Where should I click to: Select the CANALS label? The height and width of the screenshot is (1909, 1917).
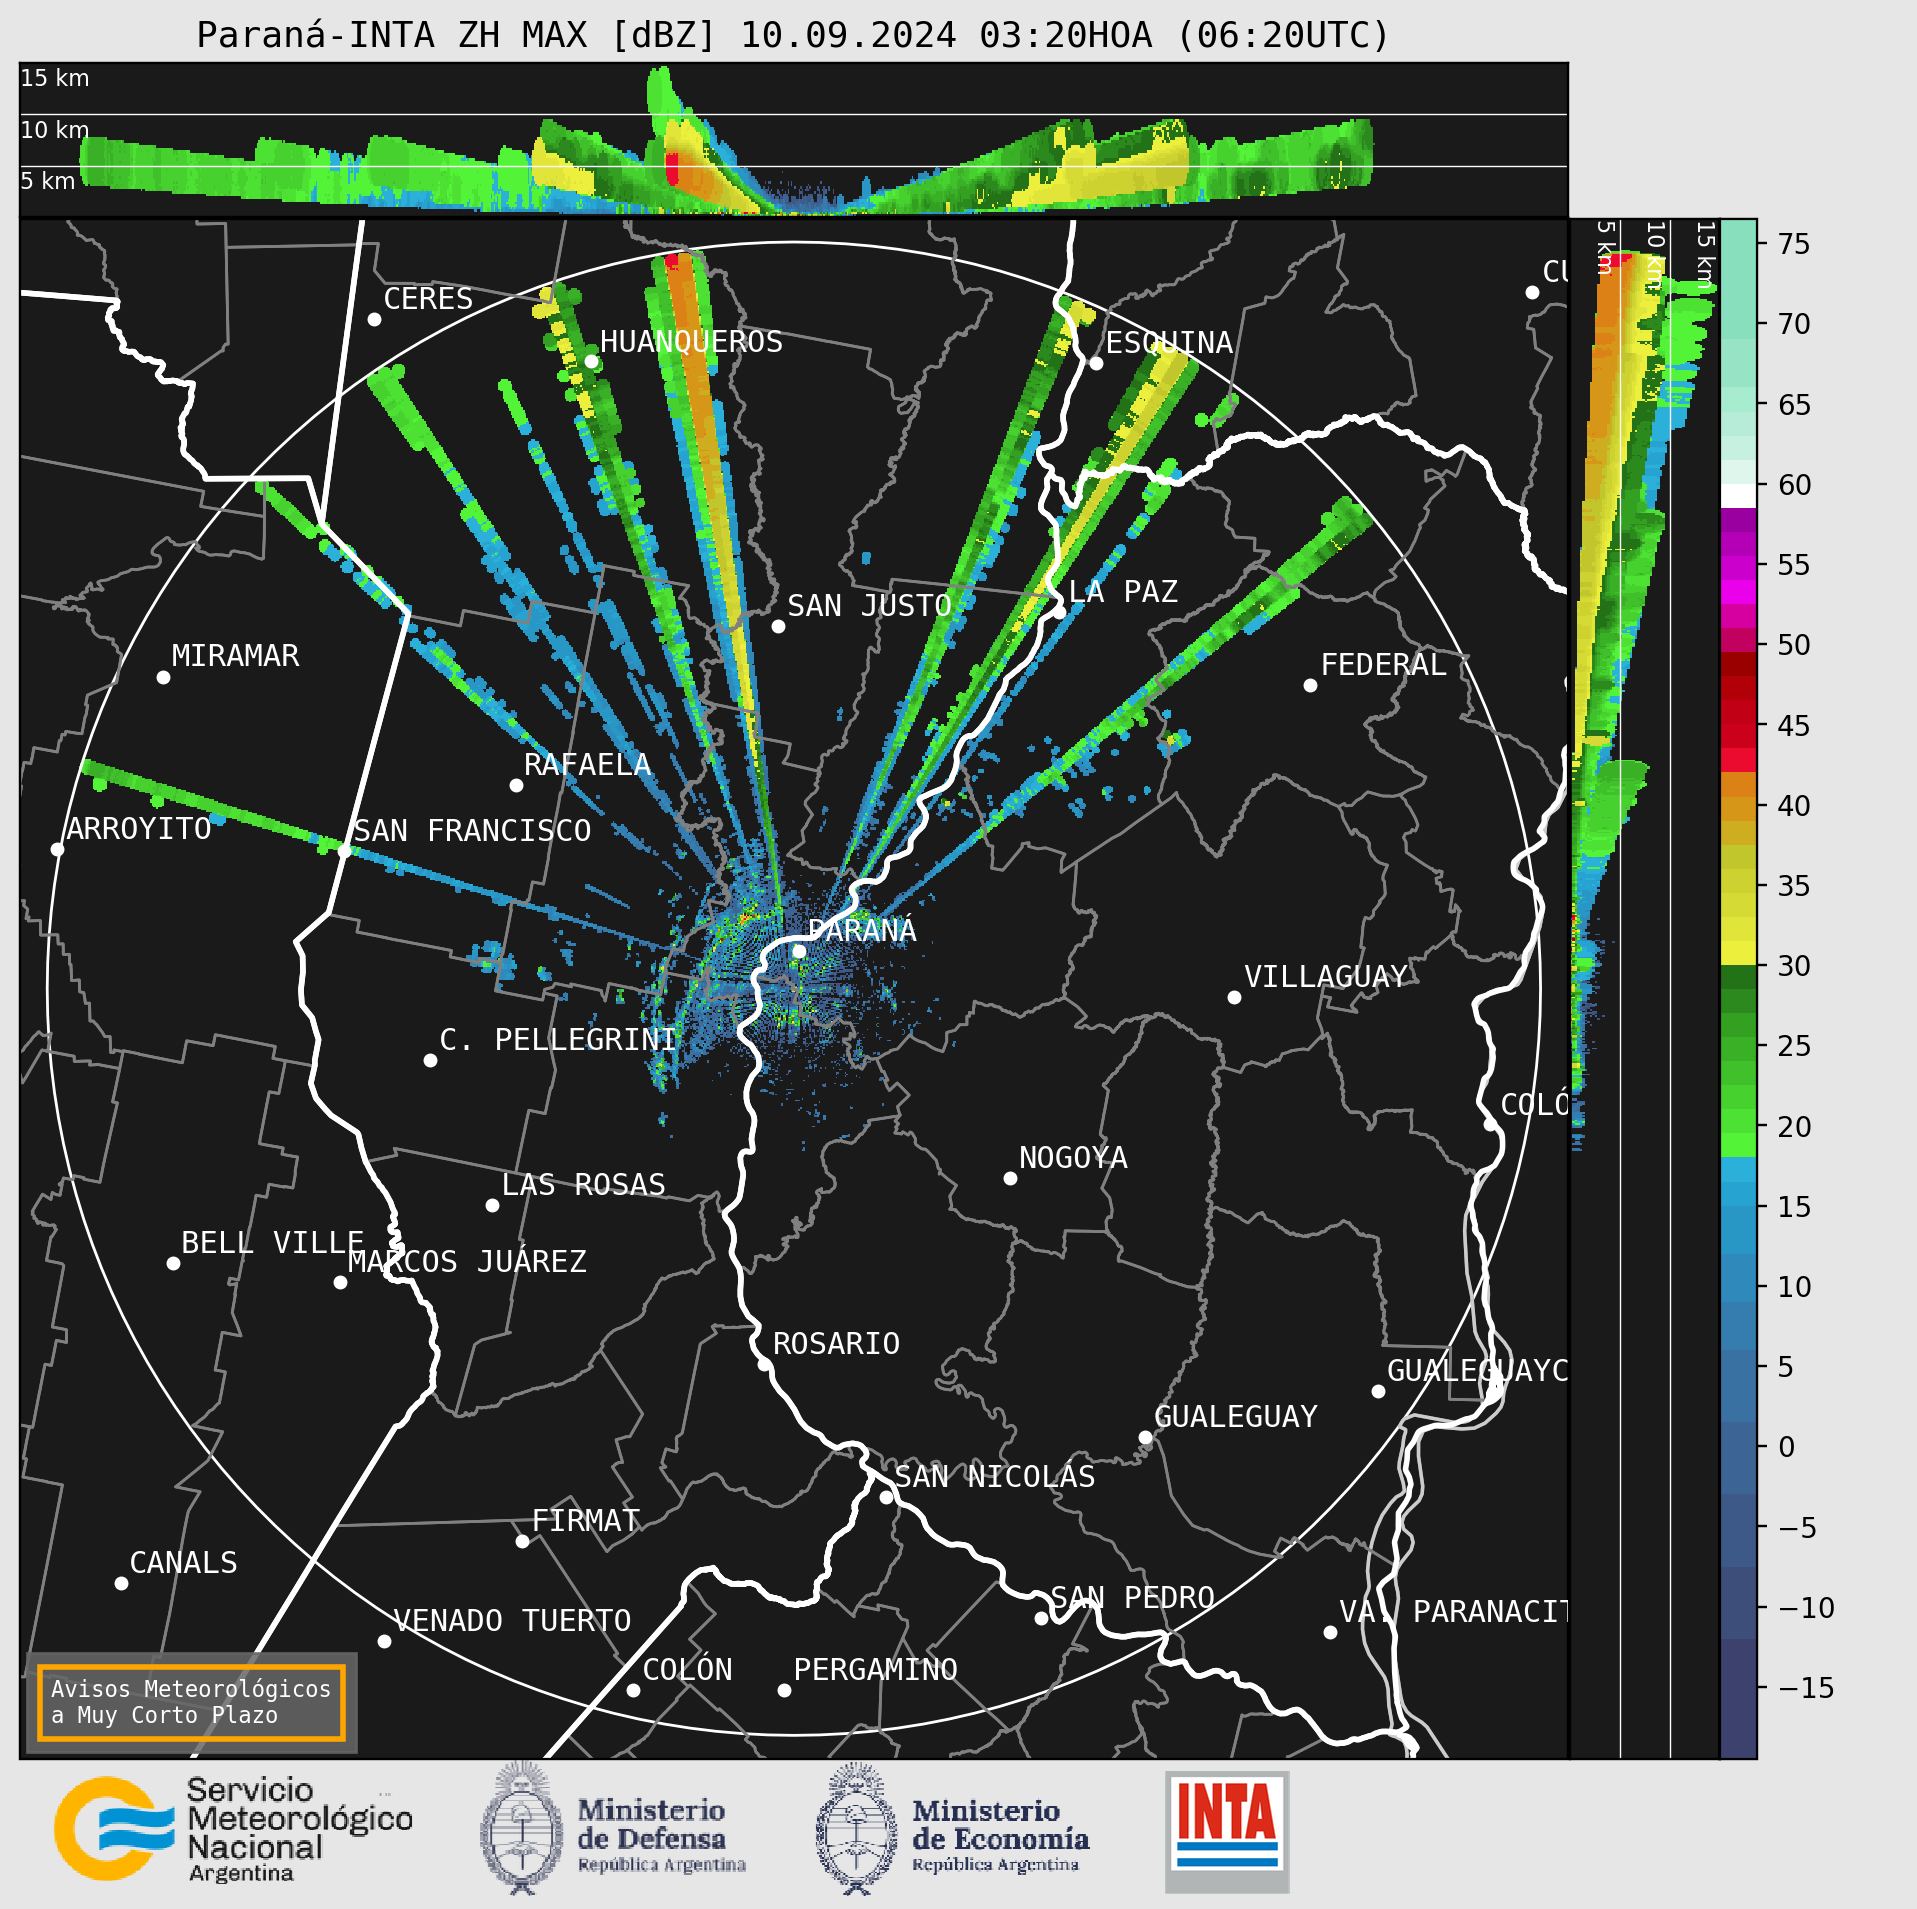[x=184, y=1563]
